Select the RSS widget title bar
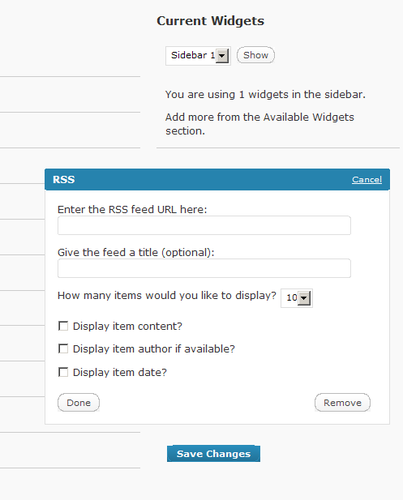 217,179
